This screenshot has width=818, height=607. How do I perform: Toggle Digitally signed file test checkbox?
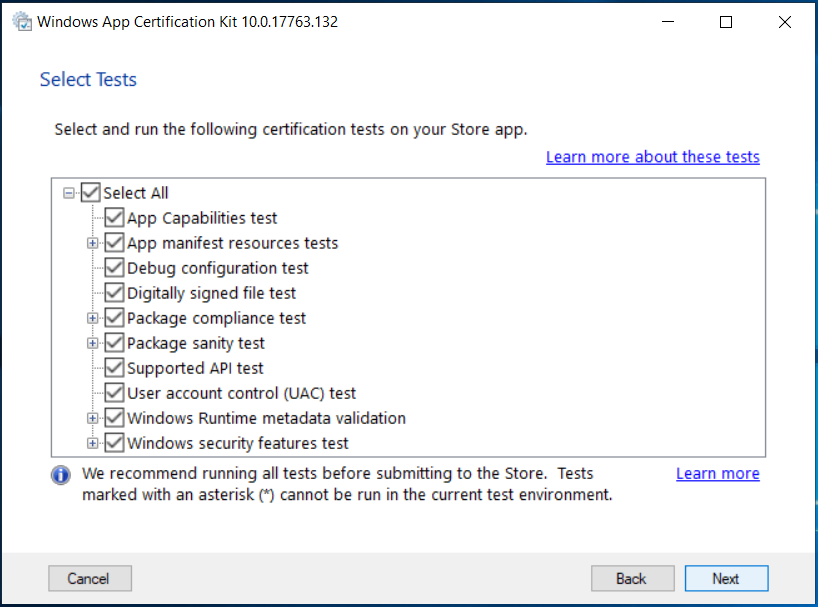(114, 293)
